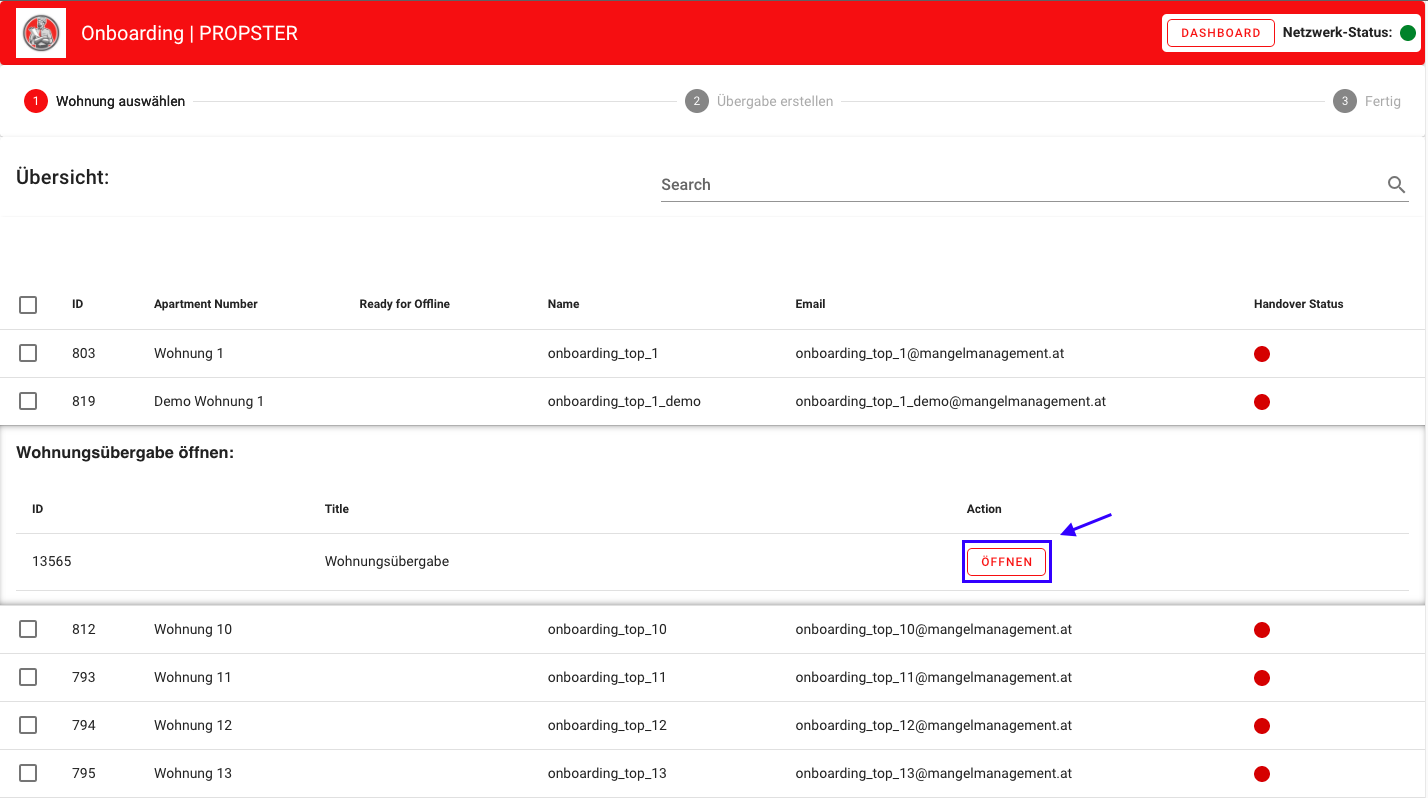Click step 1 circle Wohnung auswählen
Viewport: 1428px width, 798px height.
(x=36, y=101)
